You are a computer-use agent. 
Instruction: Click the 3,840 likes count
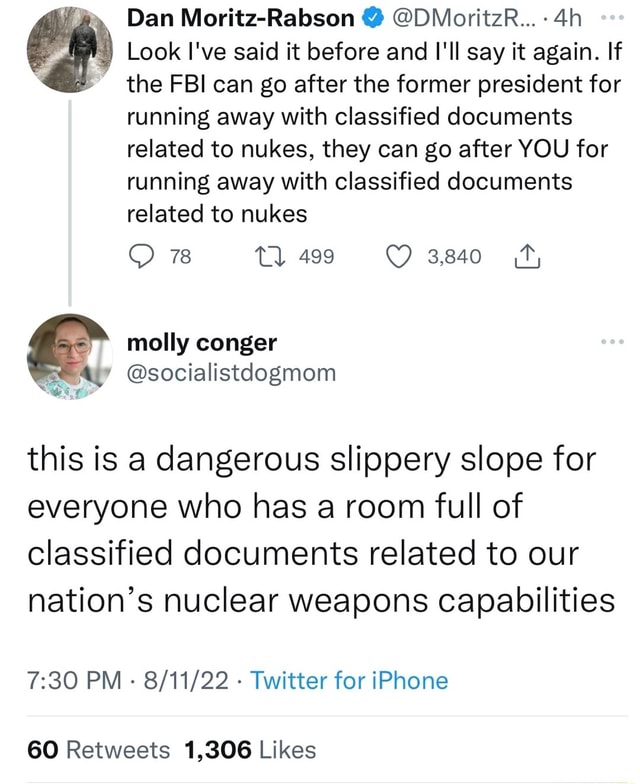tap(454, 258)
